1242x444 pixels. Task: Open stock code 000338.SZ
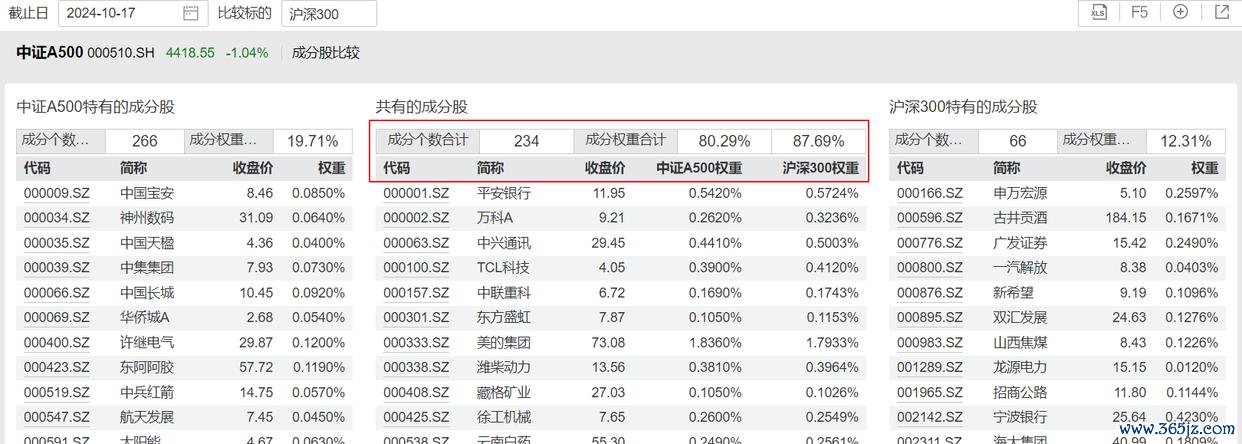point(416,367)
